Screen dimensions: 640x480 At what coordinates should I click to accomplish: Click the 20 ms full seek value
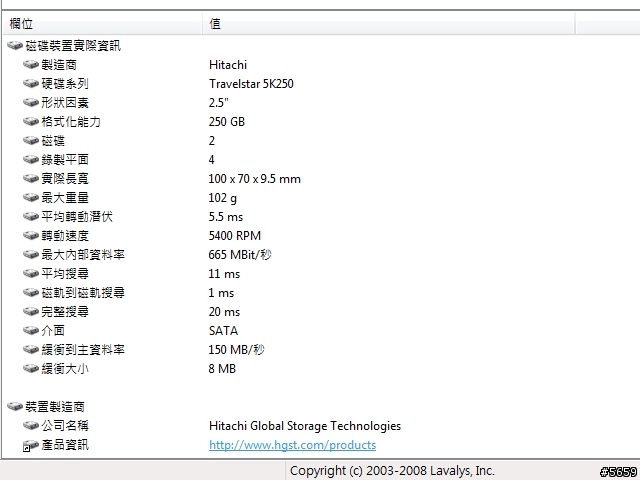[x=224, y=311]
